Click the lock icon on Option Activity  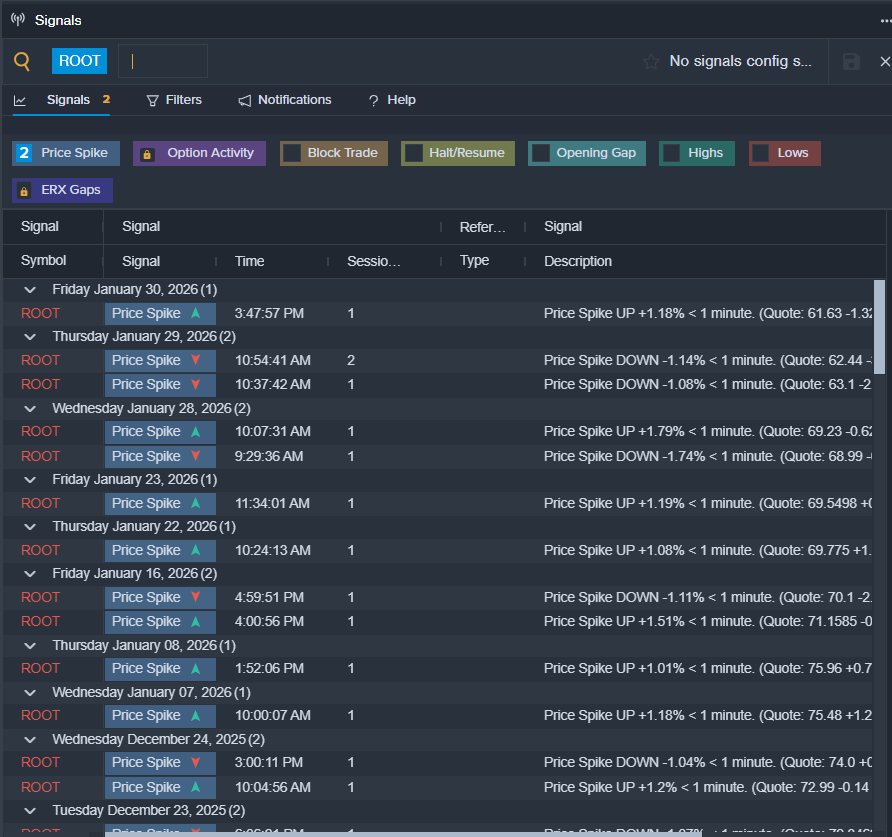coord(147,154)
